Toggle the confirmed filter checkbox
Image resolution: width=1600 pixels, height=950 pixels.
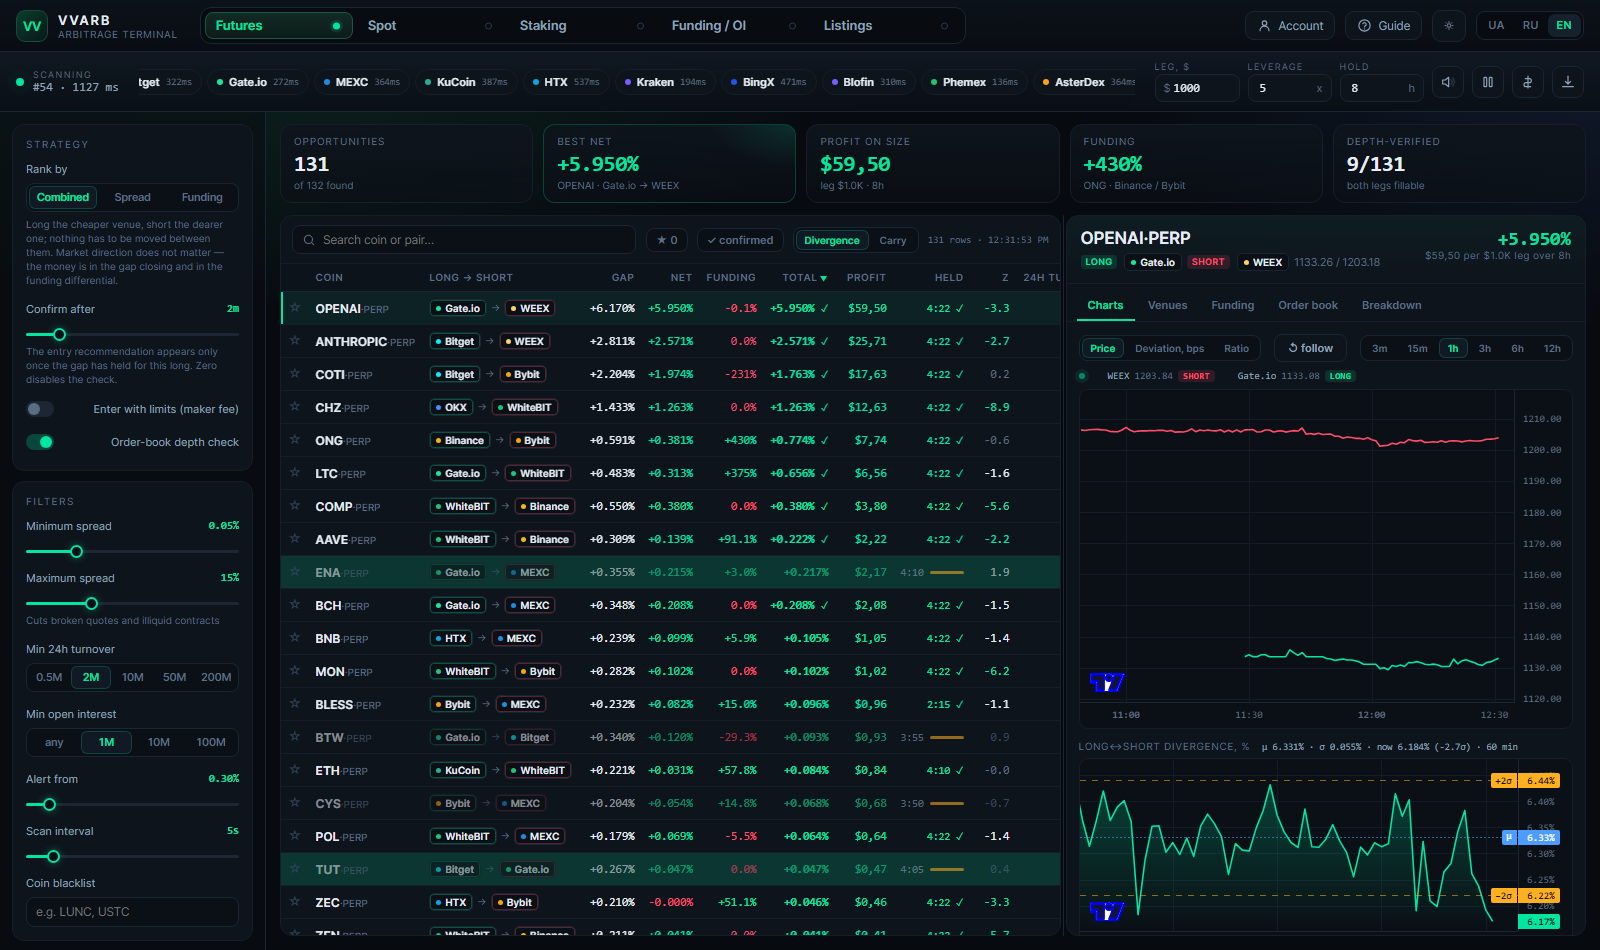click(740, 240)
